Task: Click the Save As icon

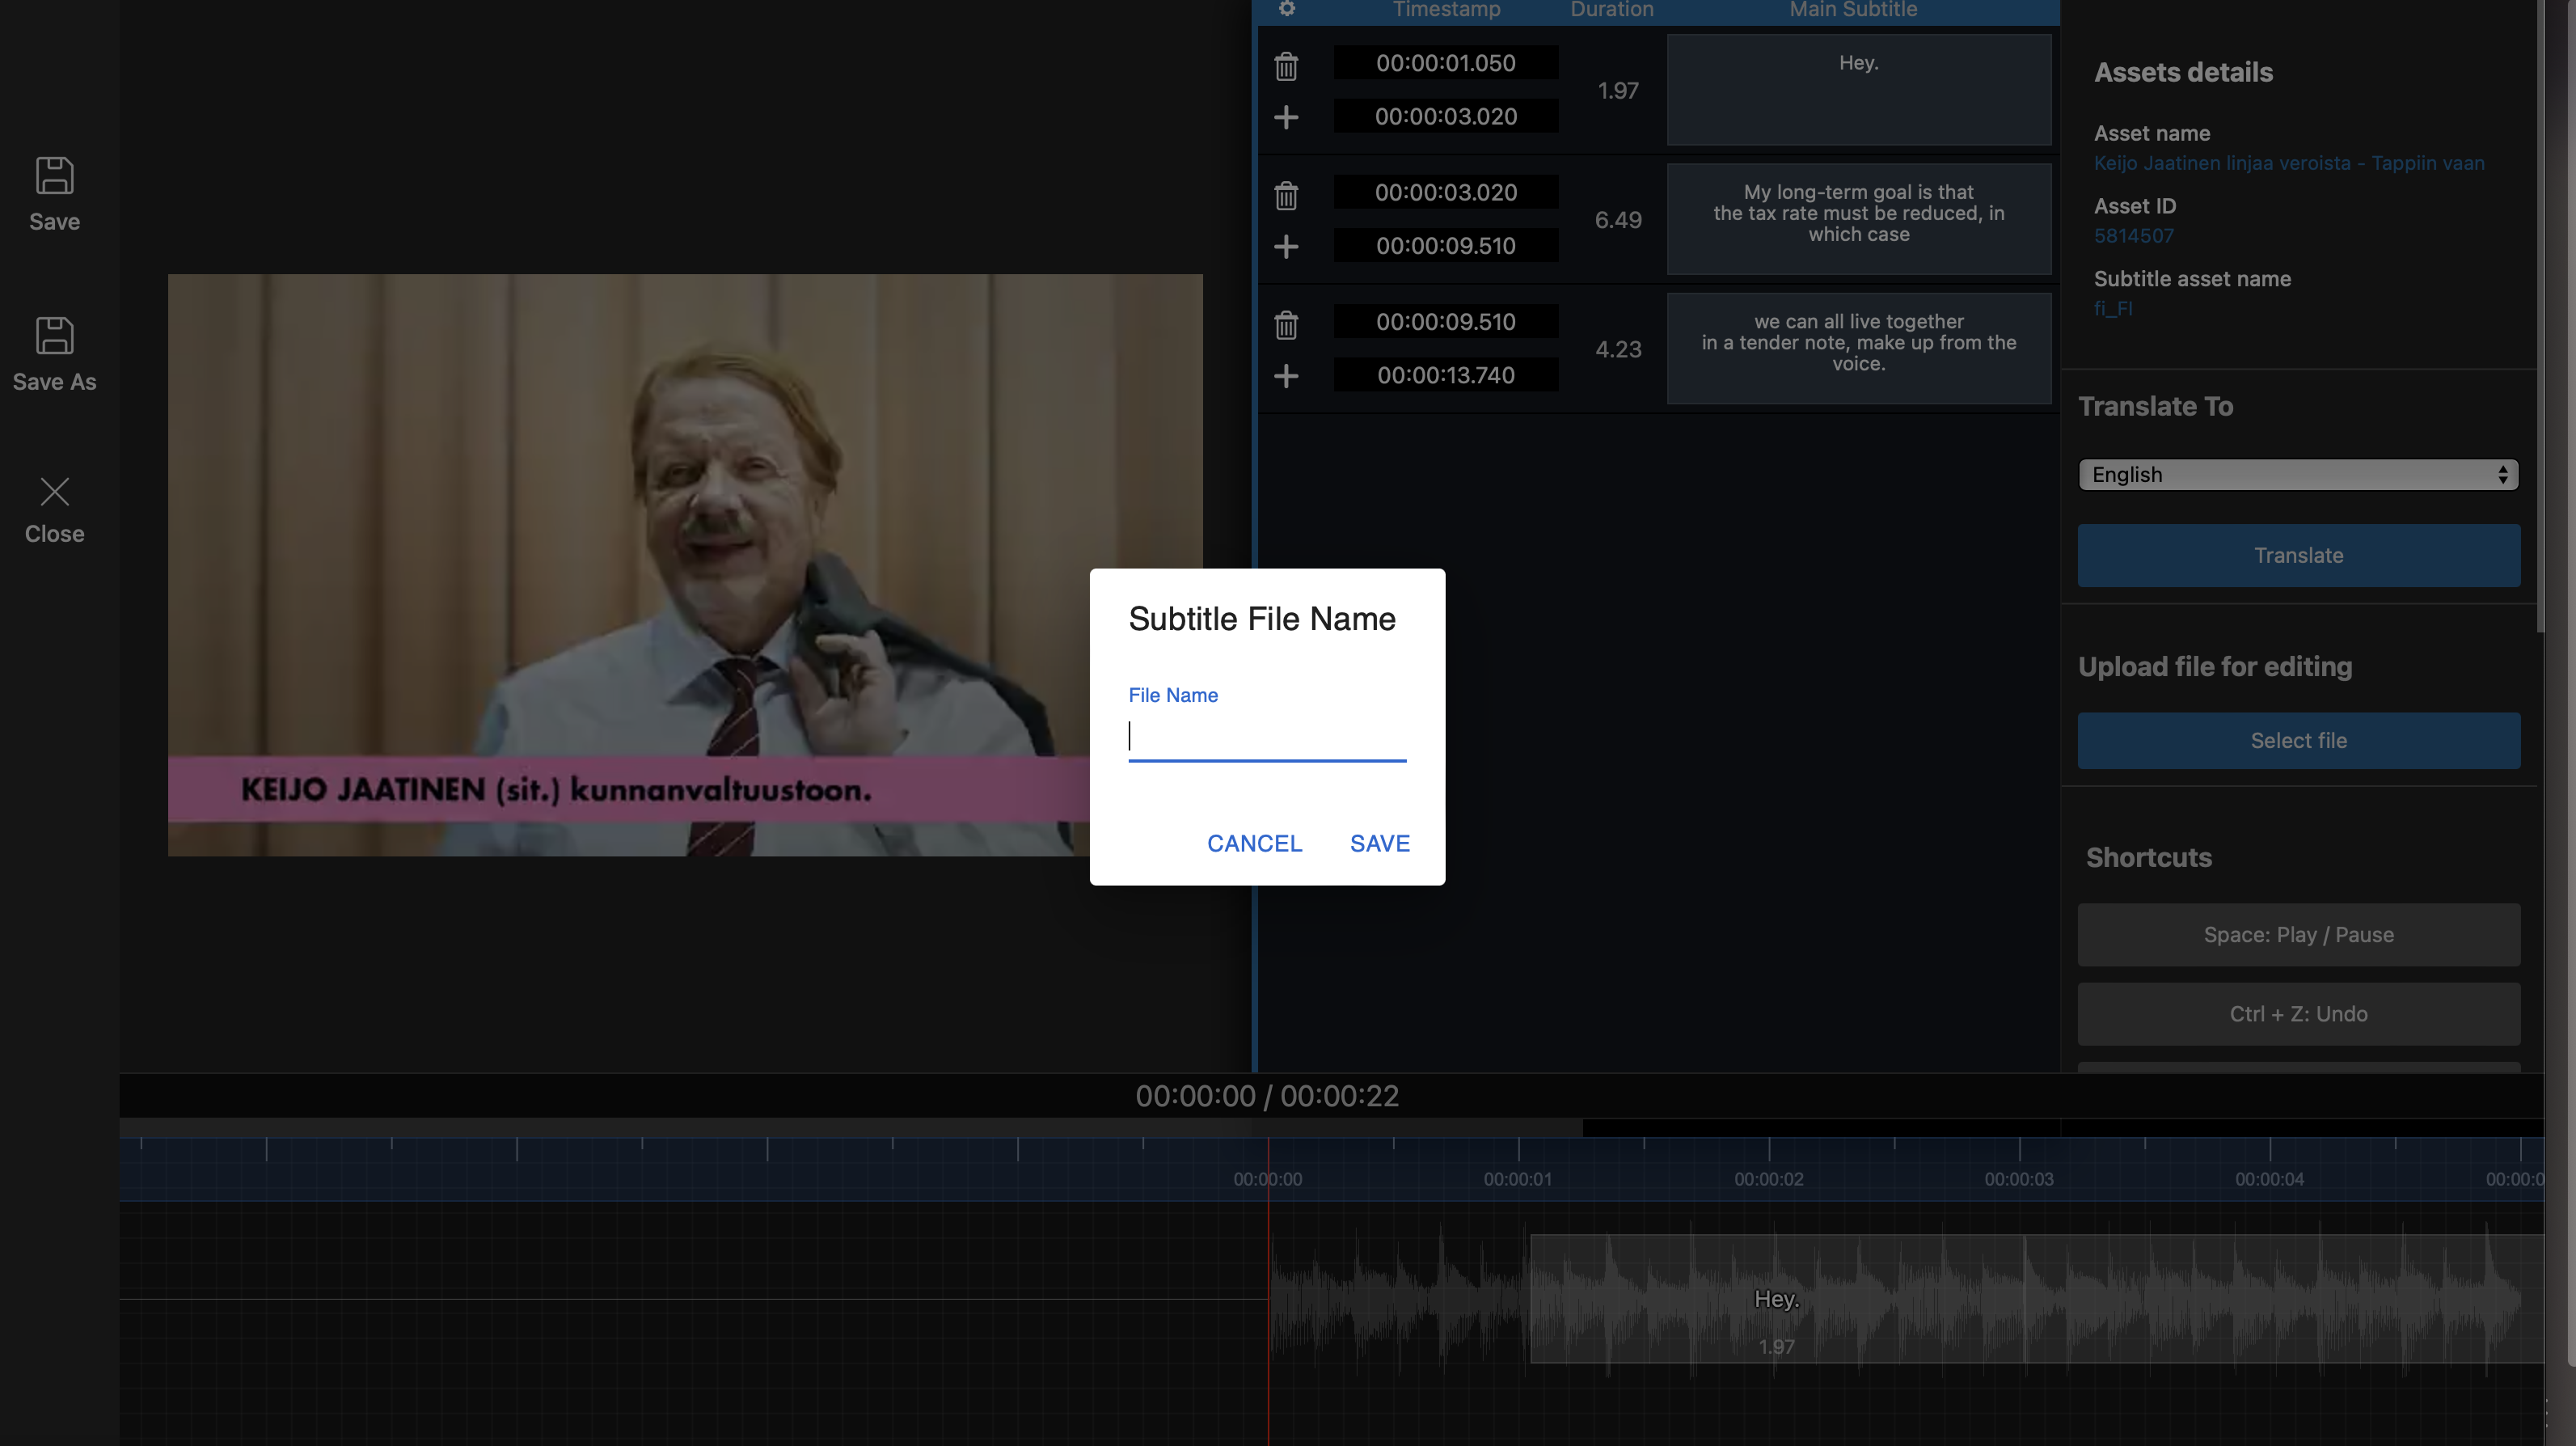Action: pos(54,337)
